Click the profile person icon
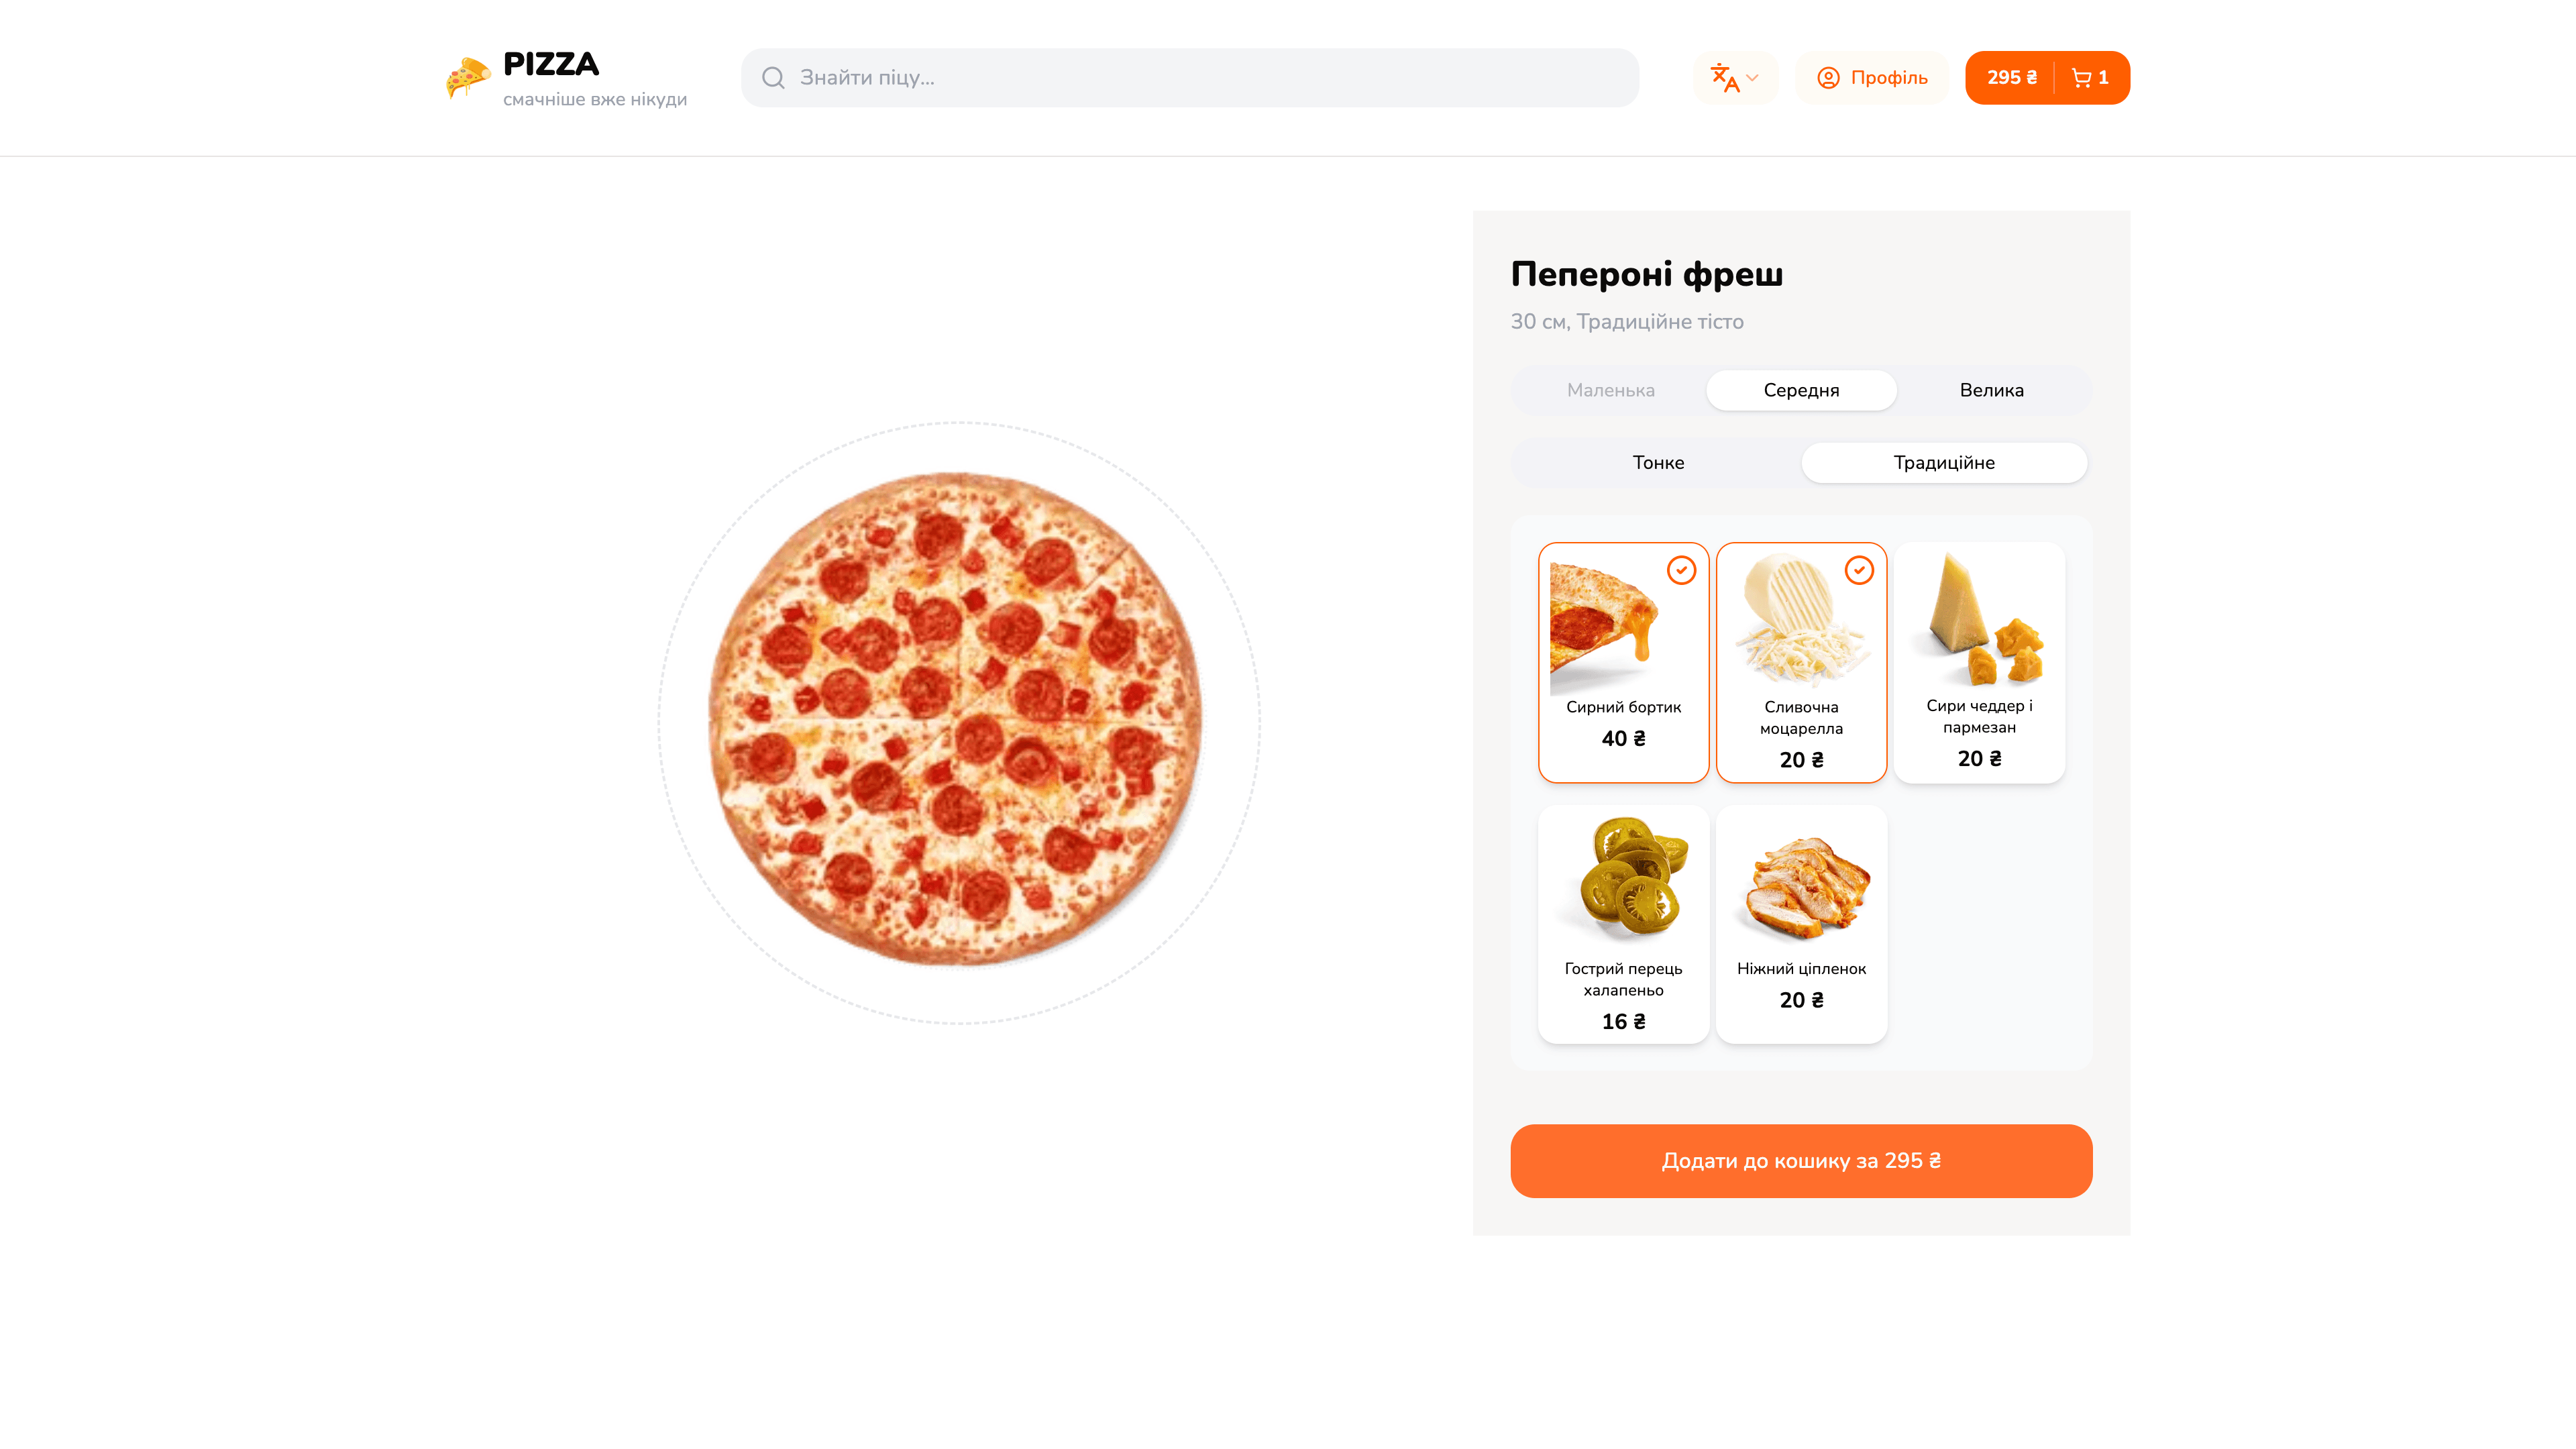The width and height of the screenshot is (2576, 1449). 1830,78
